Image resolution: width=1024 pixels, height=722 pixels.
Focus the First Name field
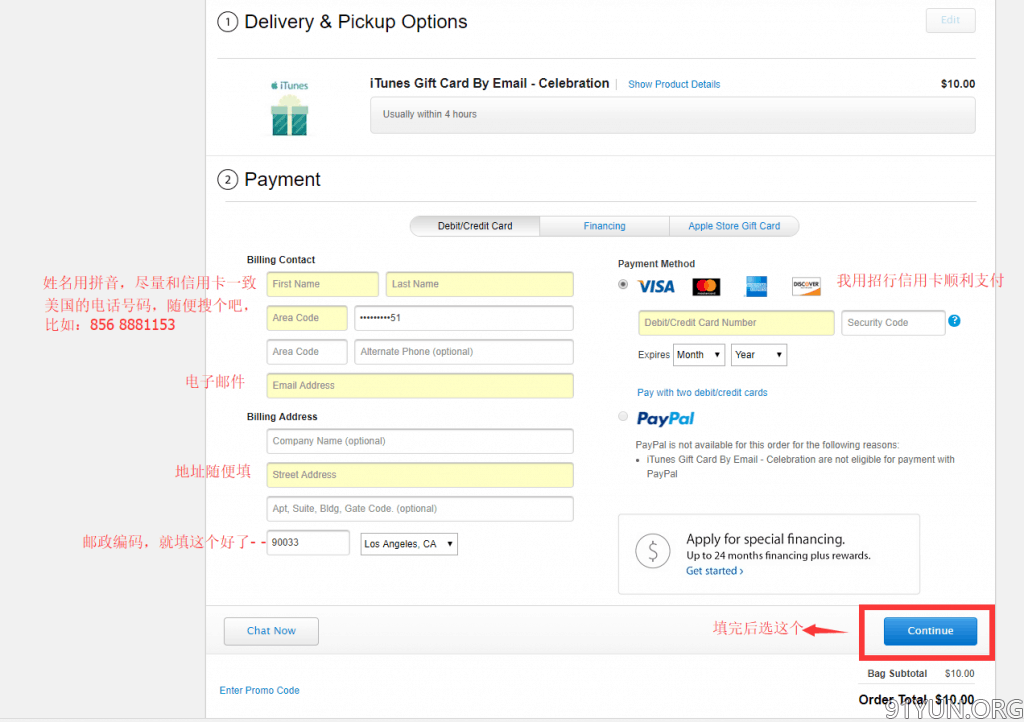pos(323,284)
